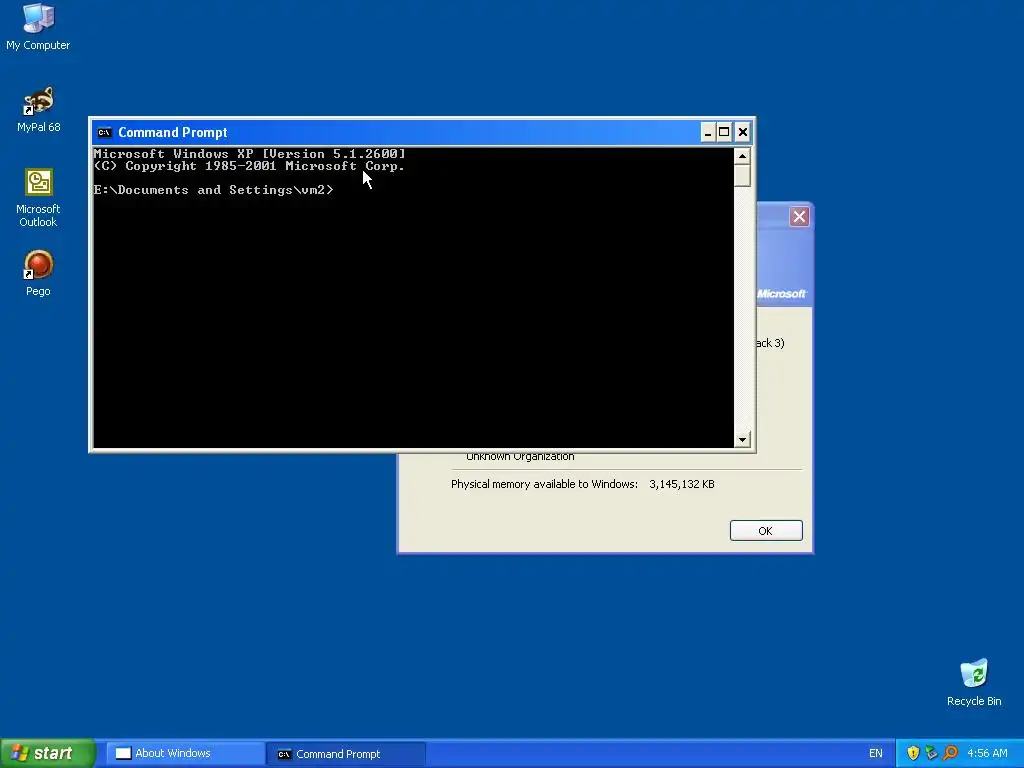The width and height of the screenshot is (1024, 768).
Task: Open My Computer desktop icon
Action: point(38,26)
